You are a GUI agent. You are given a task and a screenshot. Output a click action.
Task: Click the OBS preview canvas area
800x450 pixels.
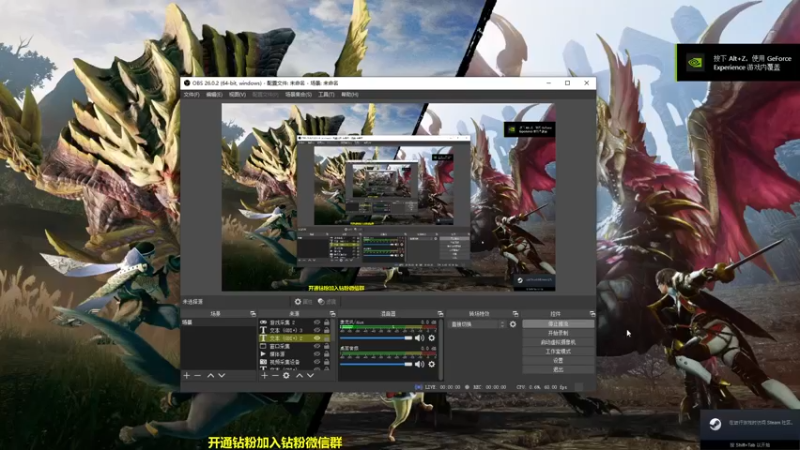click(x=388, y=197)
